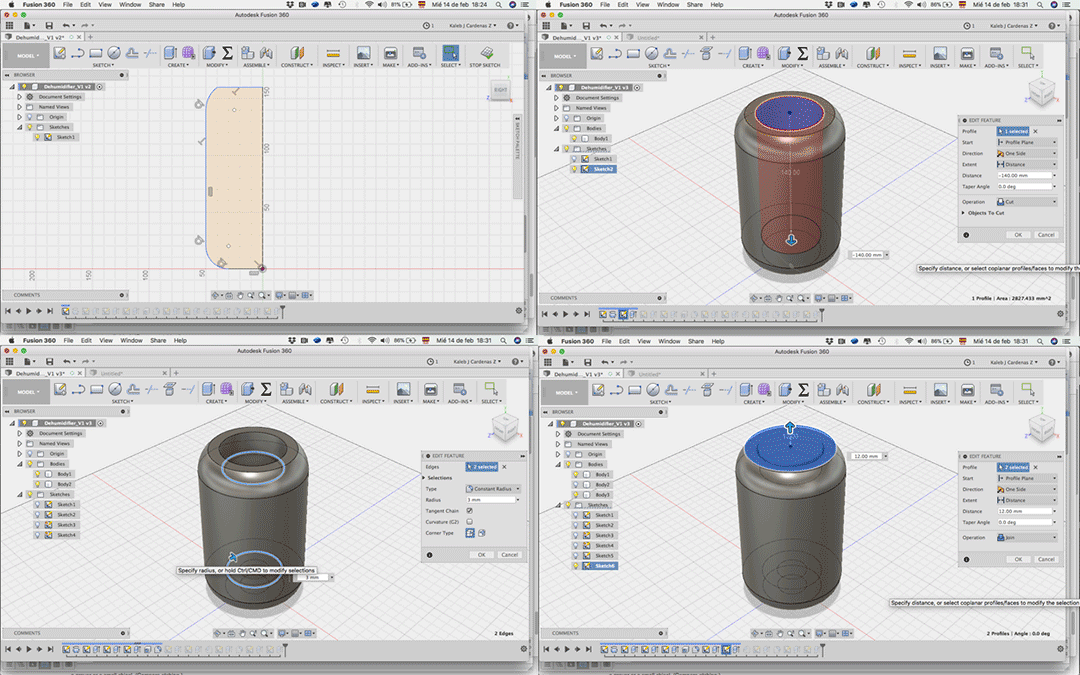Select Sketch1 in the sketch-view window browser

pyautogui.click(x=66, y=137)
